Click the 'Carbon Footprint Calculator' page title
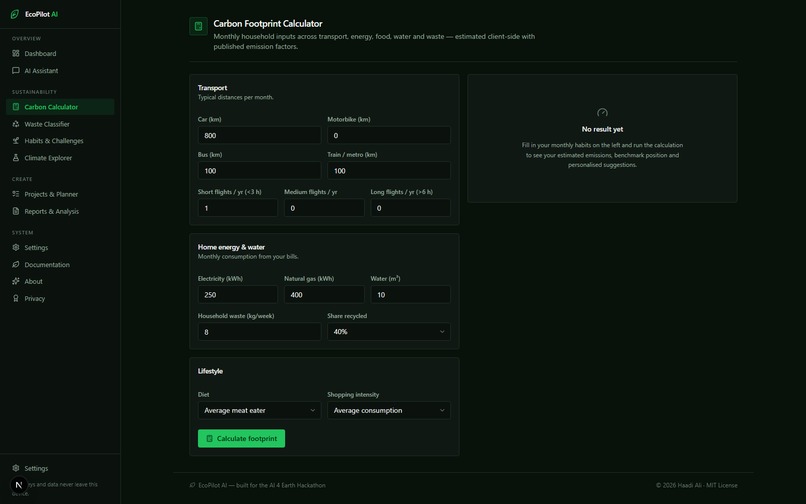806x504 pixels. [268, 24]
